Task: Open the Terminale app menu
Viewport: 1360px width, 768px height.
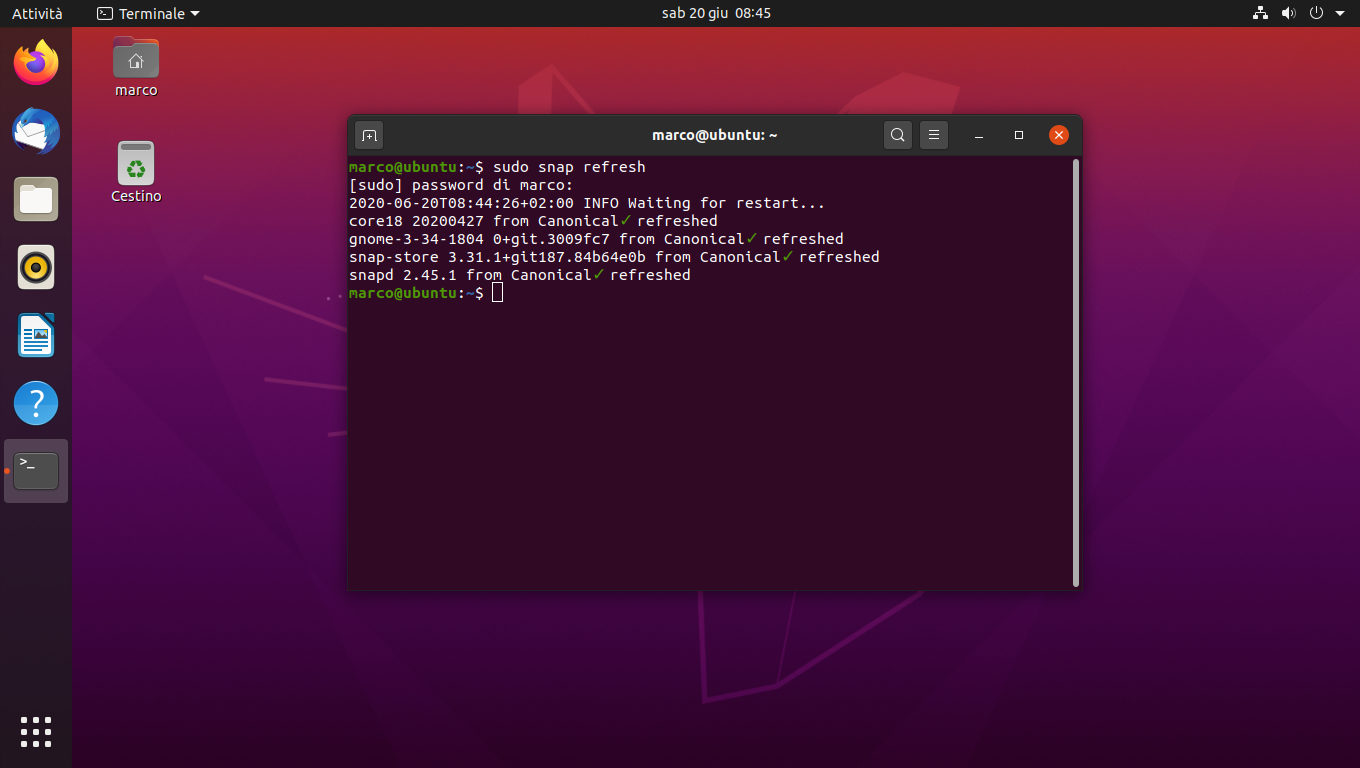Action: 148,13
